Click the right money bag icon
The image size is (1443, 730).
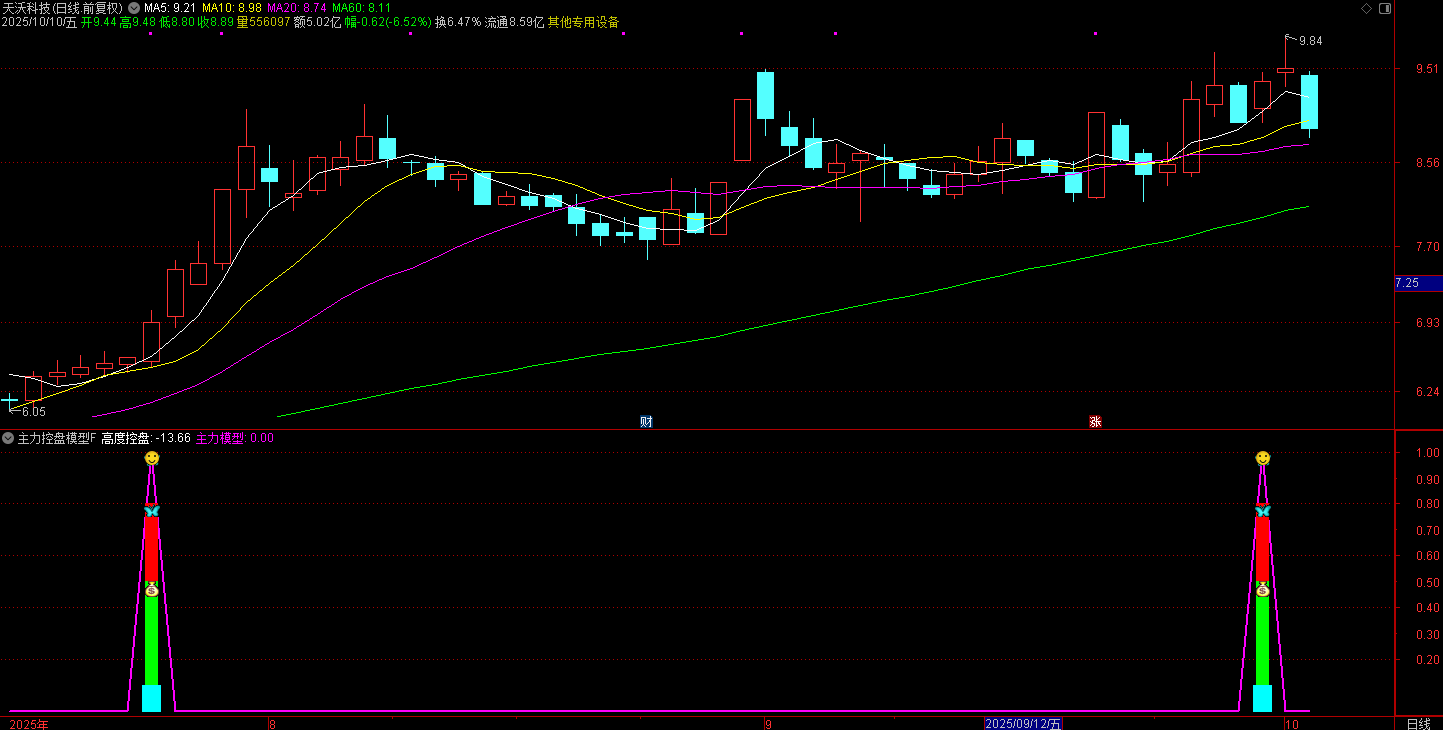pos(1263,590)
